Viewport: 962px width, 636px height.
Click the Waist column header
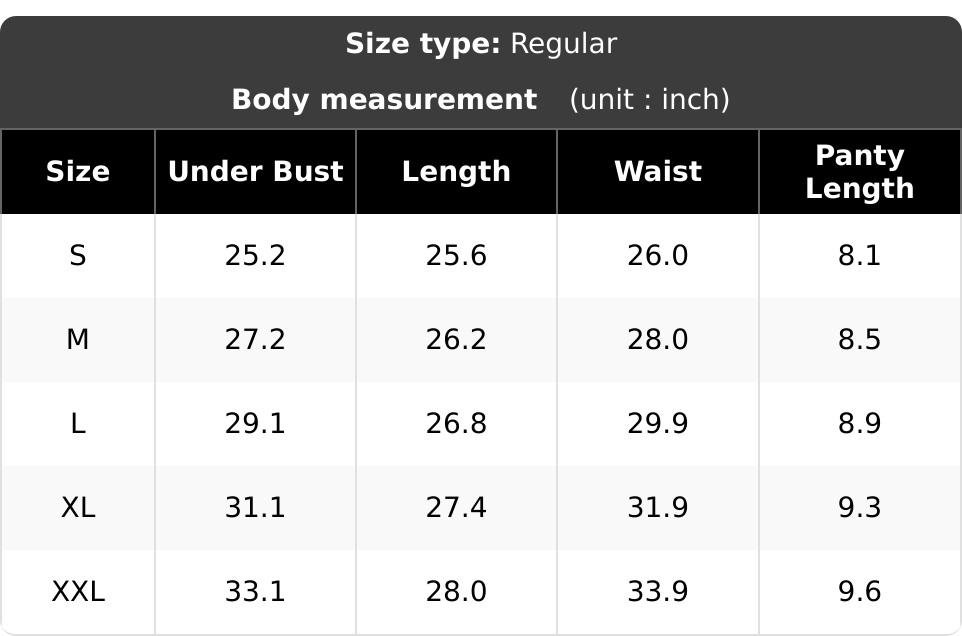pyautogui.click(x=658, y=172)
